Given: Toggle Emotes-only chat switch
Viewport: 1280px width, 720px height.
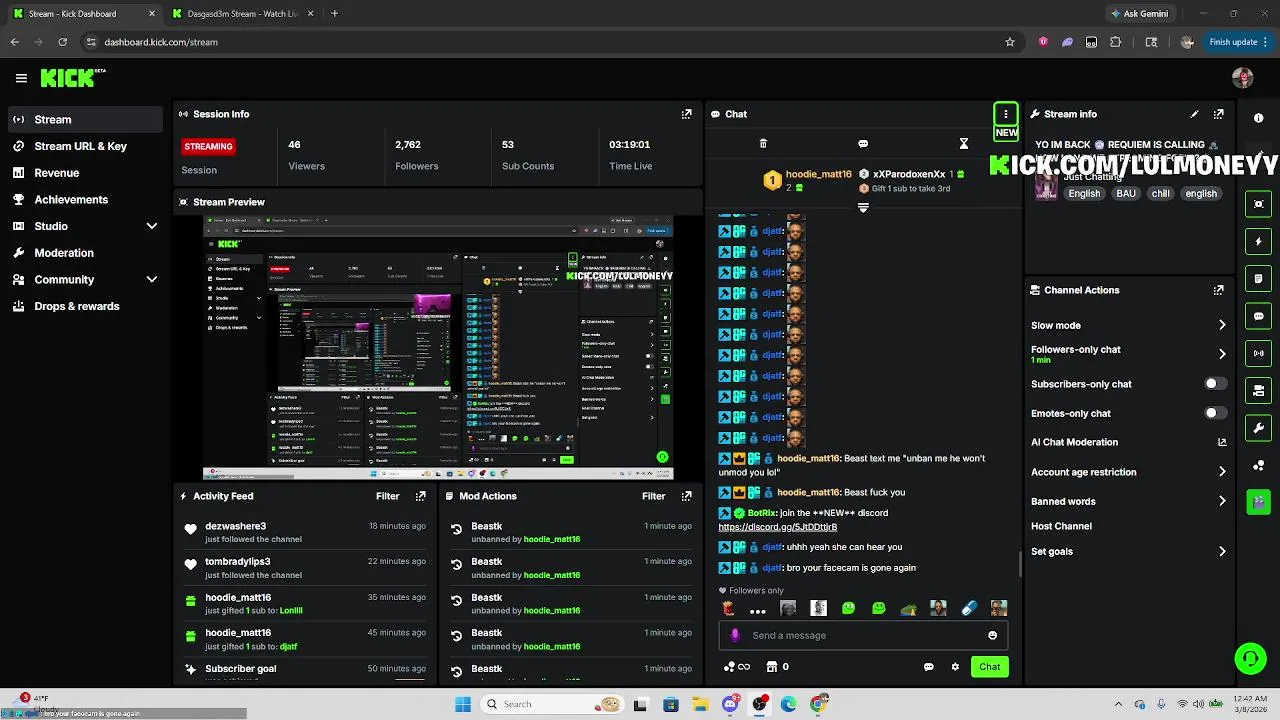Looking at the screenshot, I should [1215, 413].
